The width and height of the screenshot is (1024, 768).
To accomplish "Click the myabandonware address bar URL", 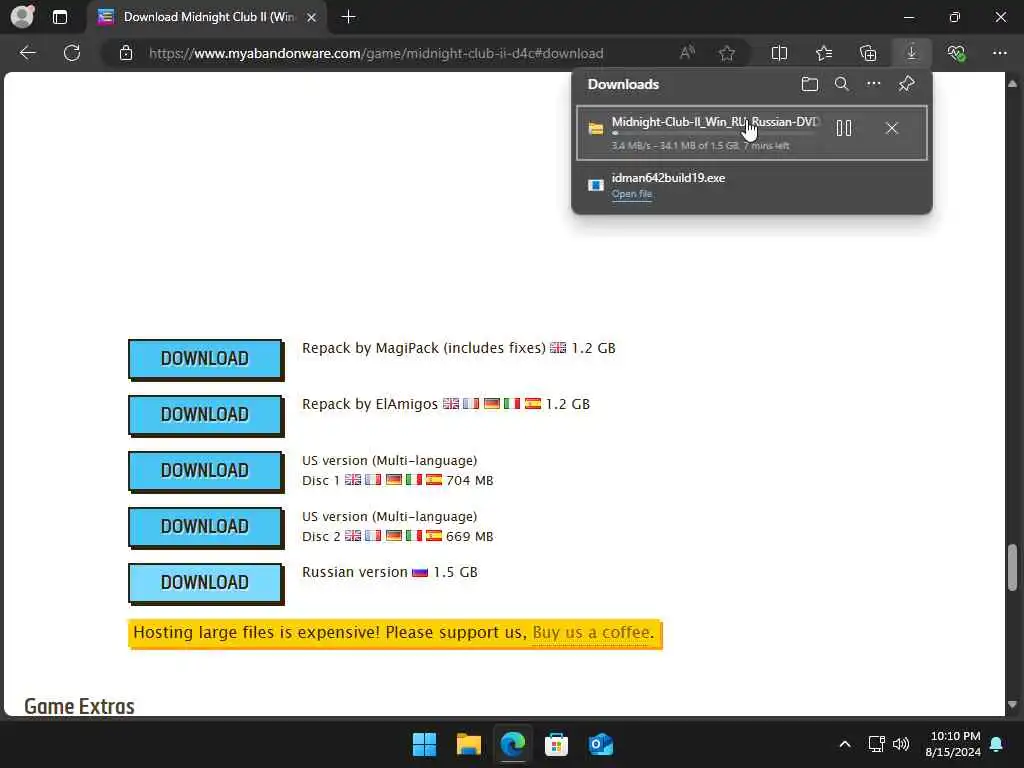I will [x=376, y=54].
